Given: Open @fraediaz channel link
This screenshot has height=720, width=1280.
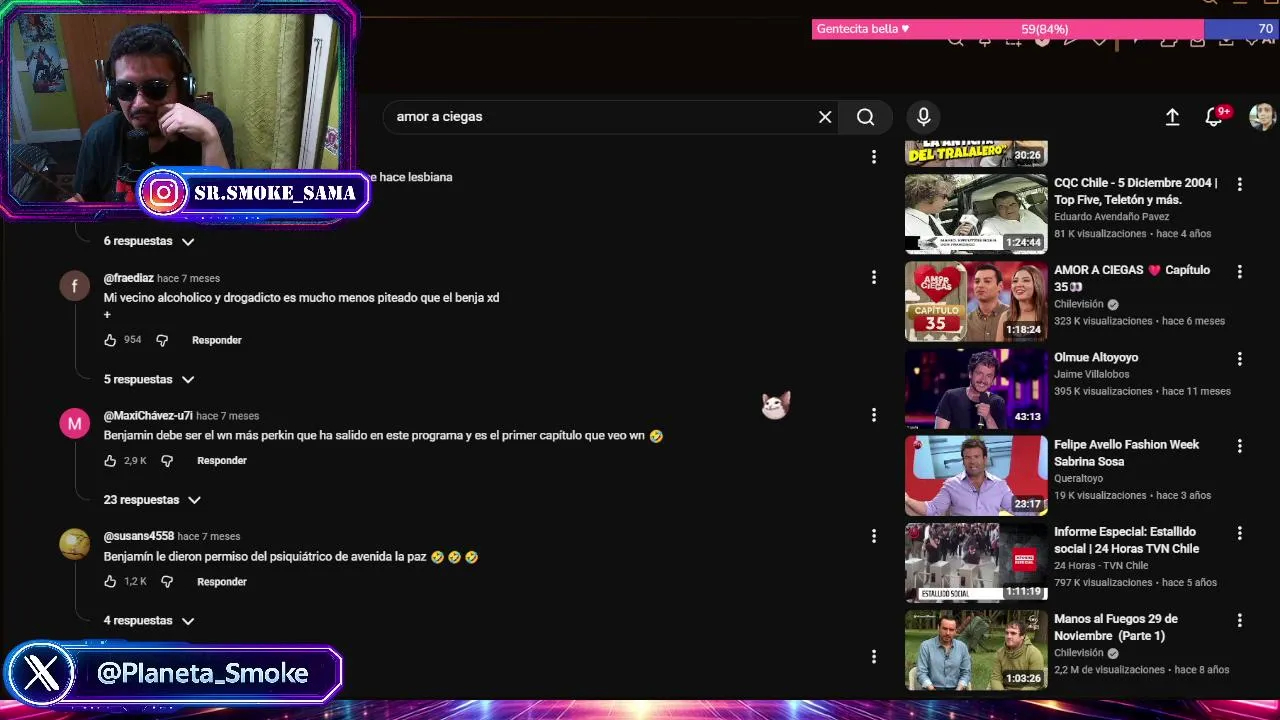Looking at the screenshot, I should pos(129,279).
